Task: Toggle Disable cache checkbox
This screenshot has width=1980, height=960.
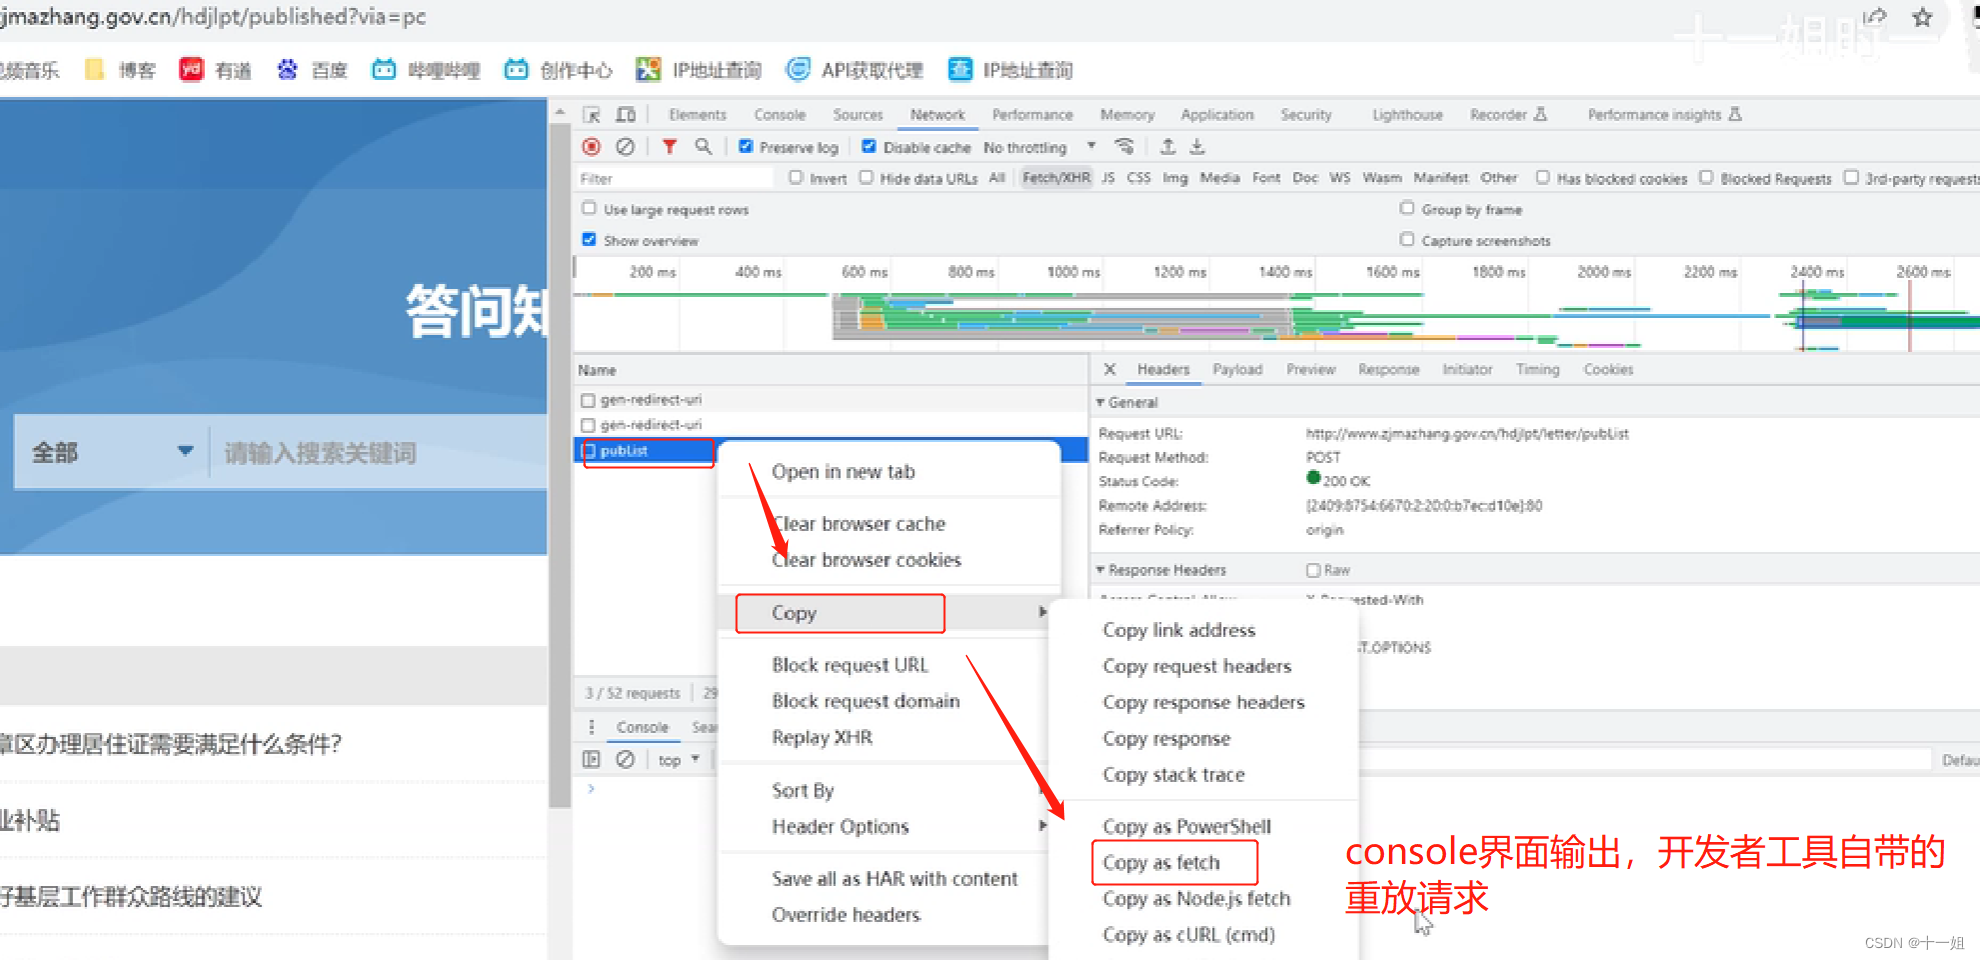Action: pyautogui.click(x=869, y=147)
